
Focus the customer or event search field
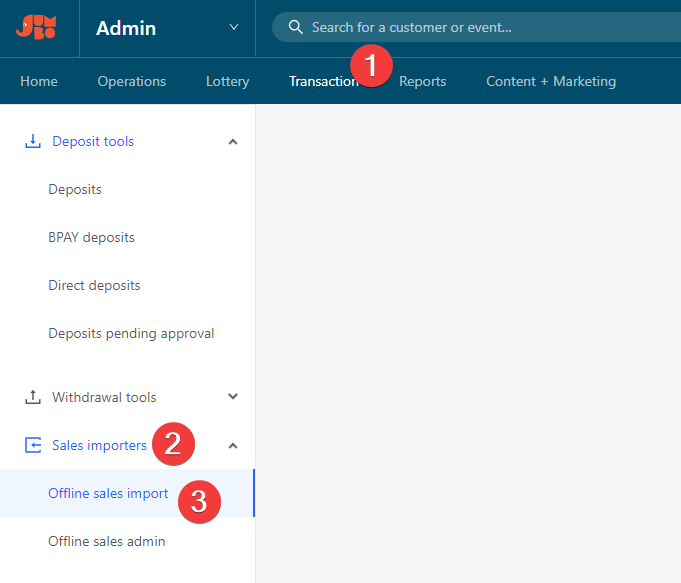pos(480,27)
